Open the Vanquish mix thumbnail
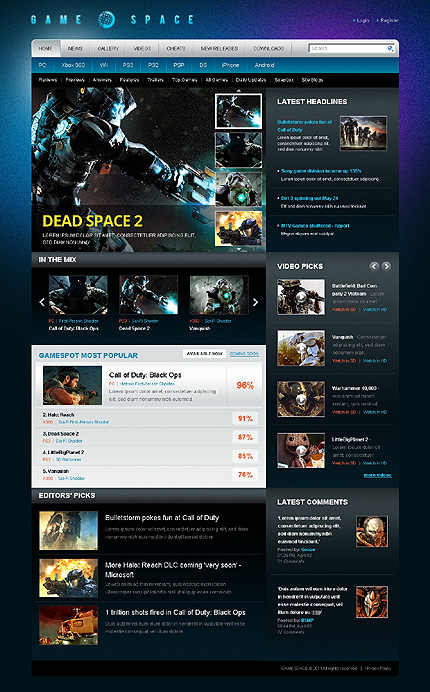Viewport: 430px width, 692px height. [219, 295]
